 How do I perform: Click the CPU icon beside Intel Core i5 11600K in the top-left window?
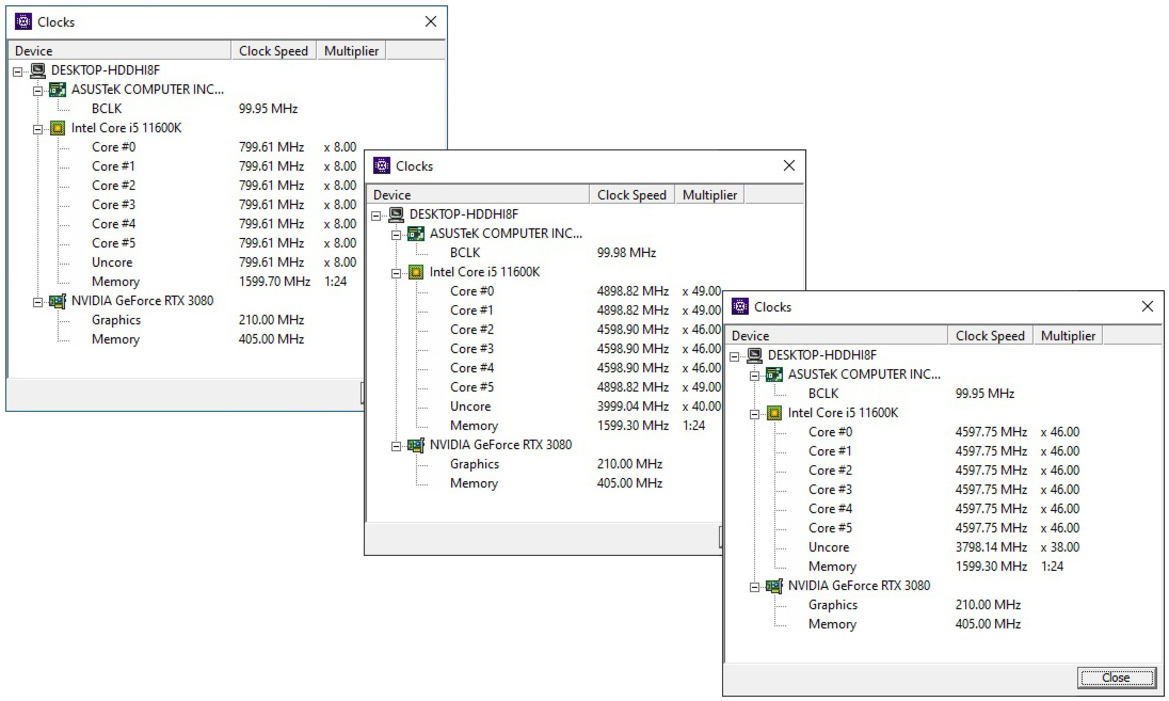pos(57,128)
